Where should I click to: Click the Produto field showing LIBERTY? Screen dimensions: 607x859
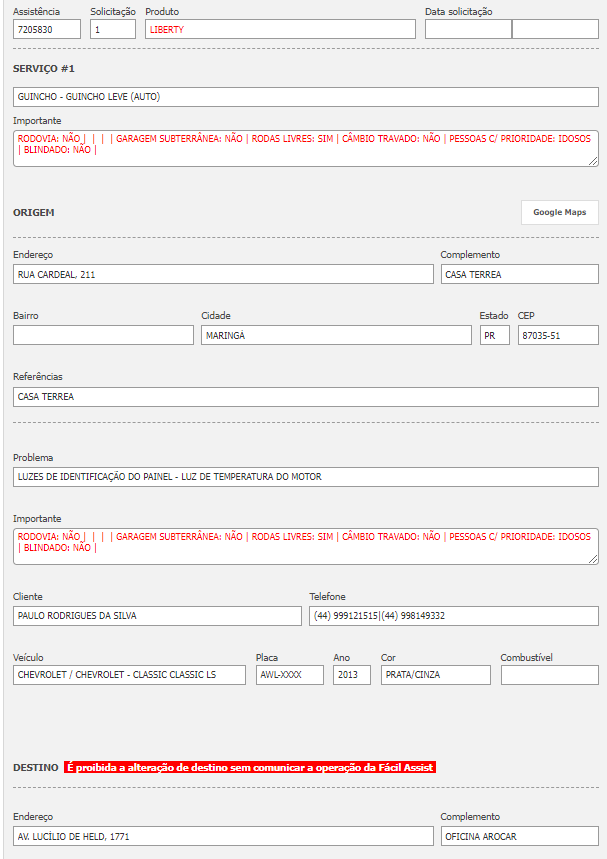(280, 30)
